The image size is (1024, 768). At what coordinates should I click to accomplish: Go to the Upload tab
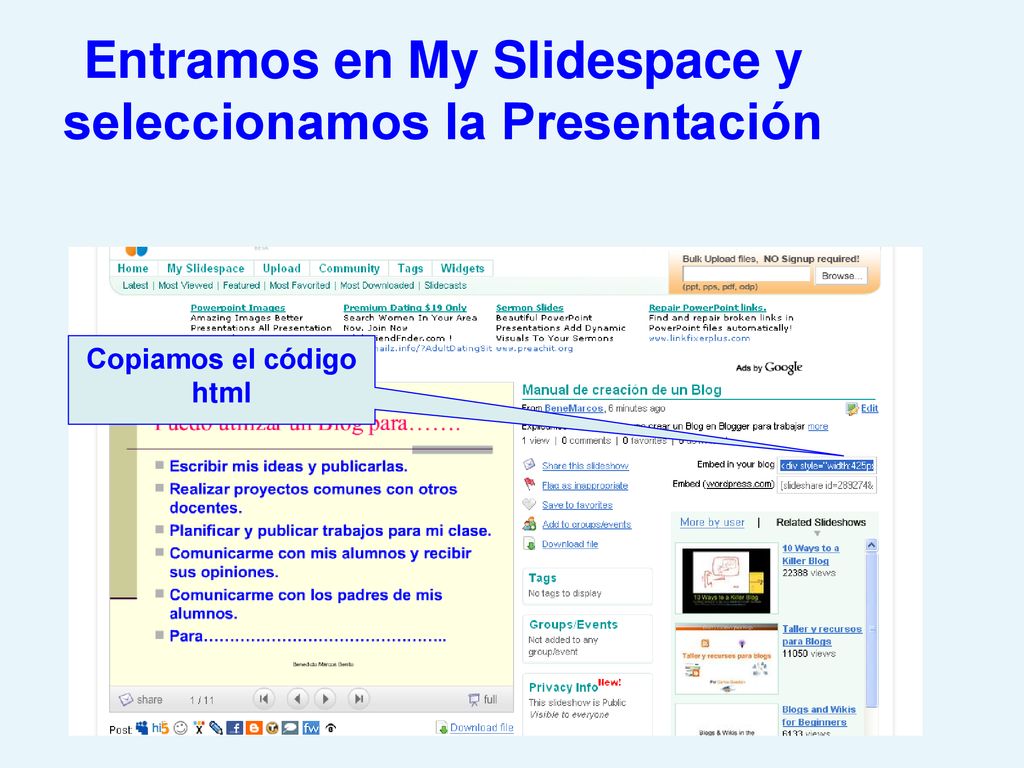click(281, 268)
